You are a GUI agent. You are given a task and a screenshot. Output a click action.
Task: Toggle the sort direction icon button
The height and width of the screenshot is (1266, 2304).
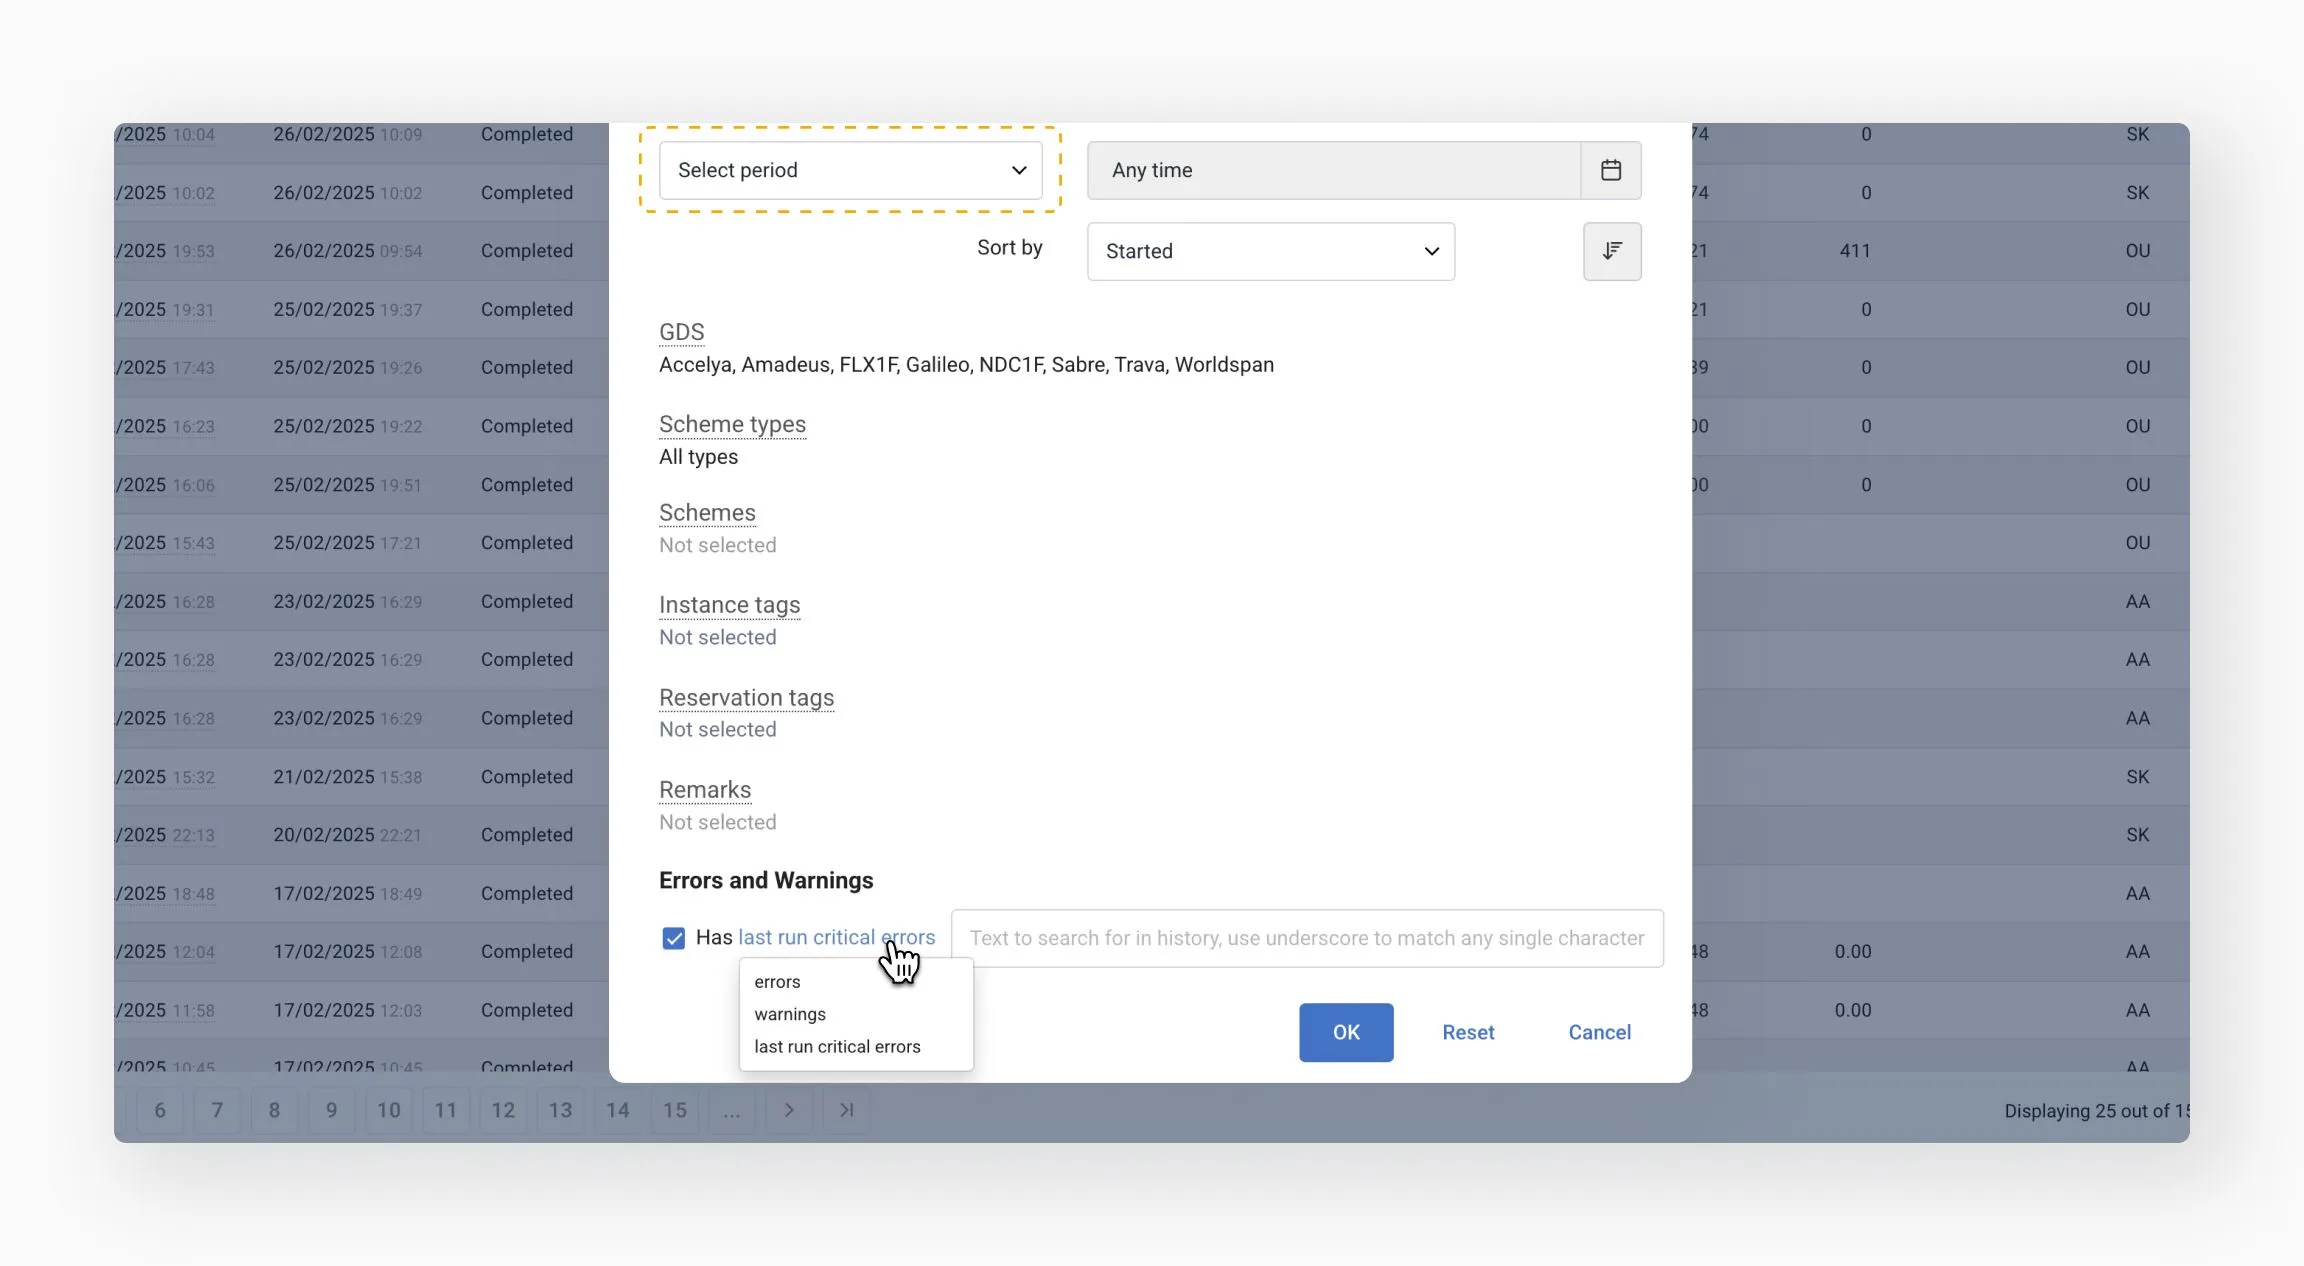[x=1611, y=251]
